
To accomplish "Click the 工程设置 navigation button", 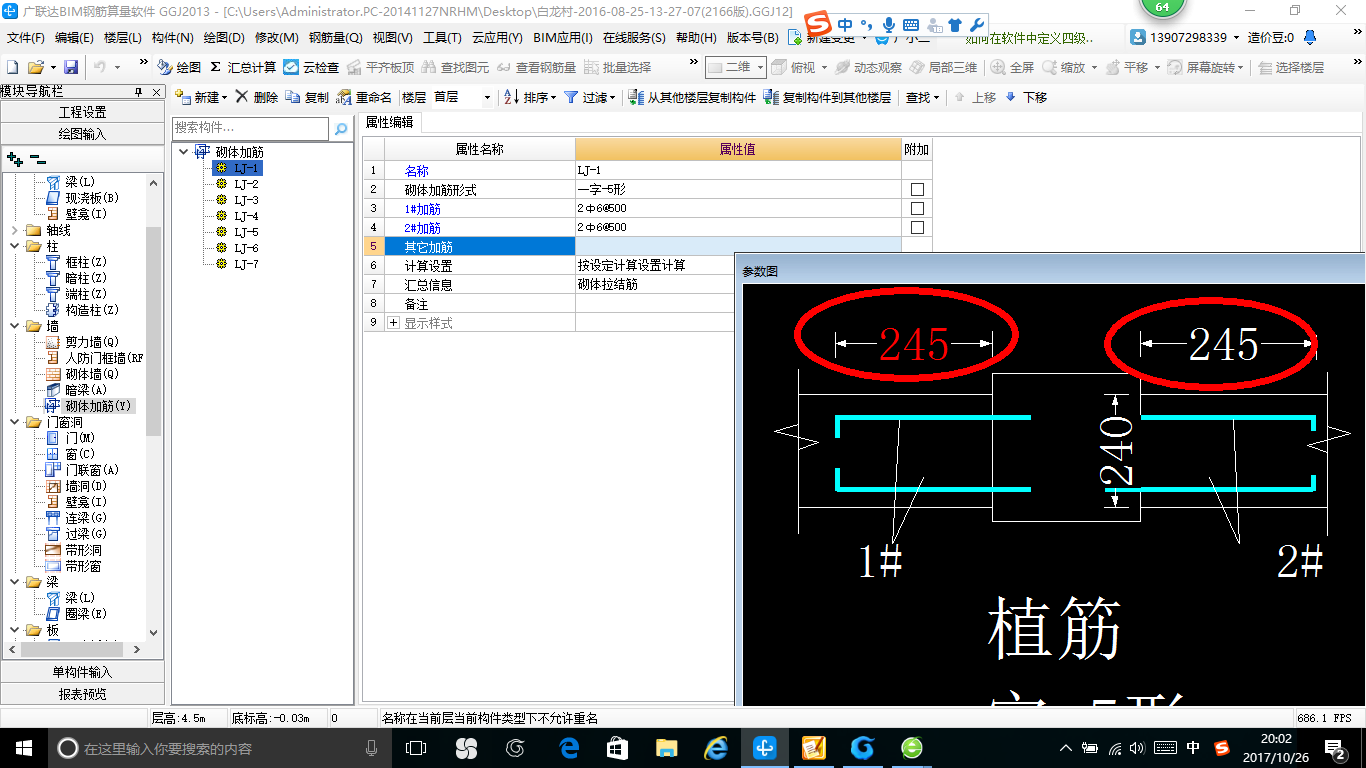I will [82, 112].
